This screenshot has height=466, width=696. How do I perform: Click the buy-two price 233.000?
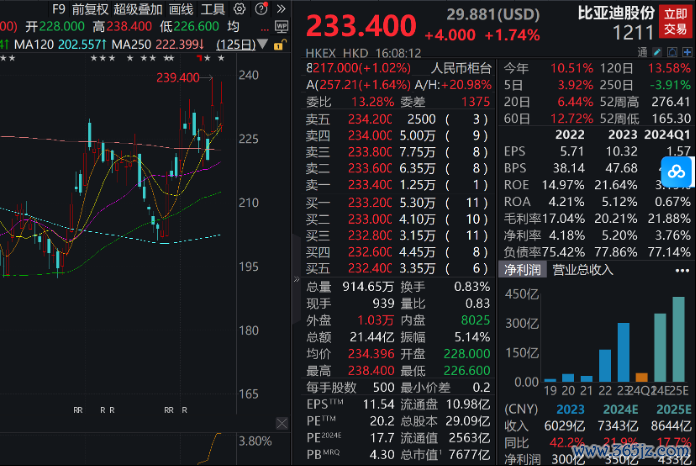pyautogui.click(x=370, y=219)
